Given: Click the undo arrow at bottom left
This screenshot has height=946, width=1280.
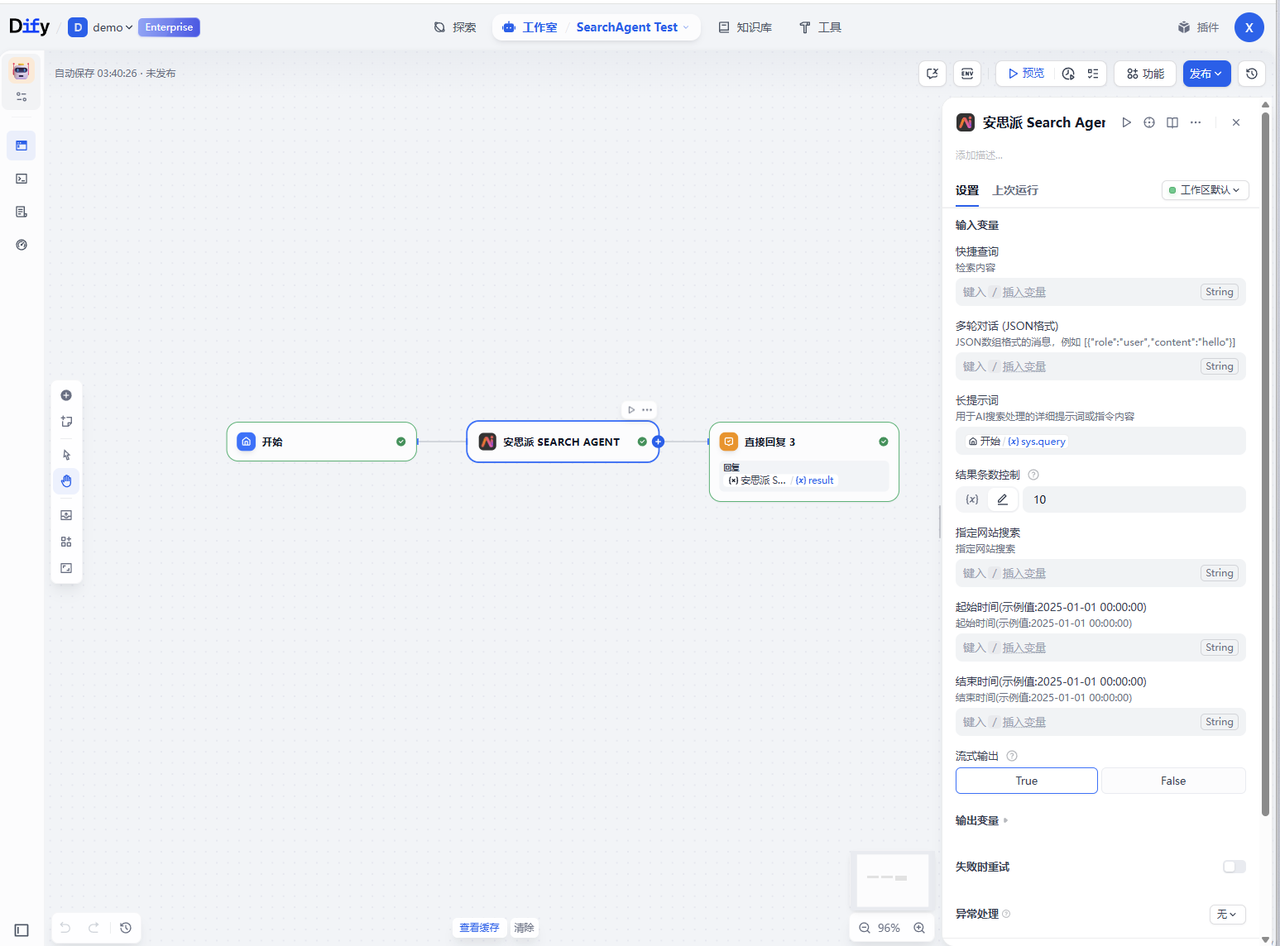Looking at the screenshot, I should pos(65,928).
